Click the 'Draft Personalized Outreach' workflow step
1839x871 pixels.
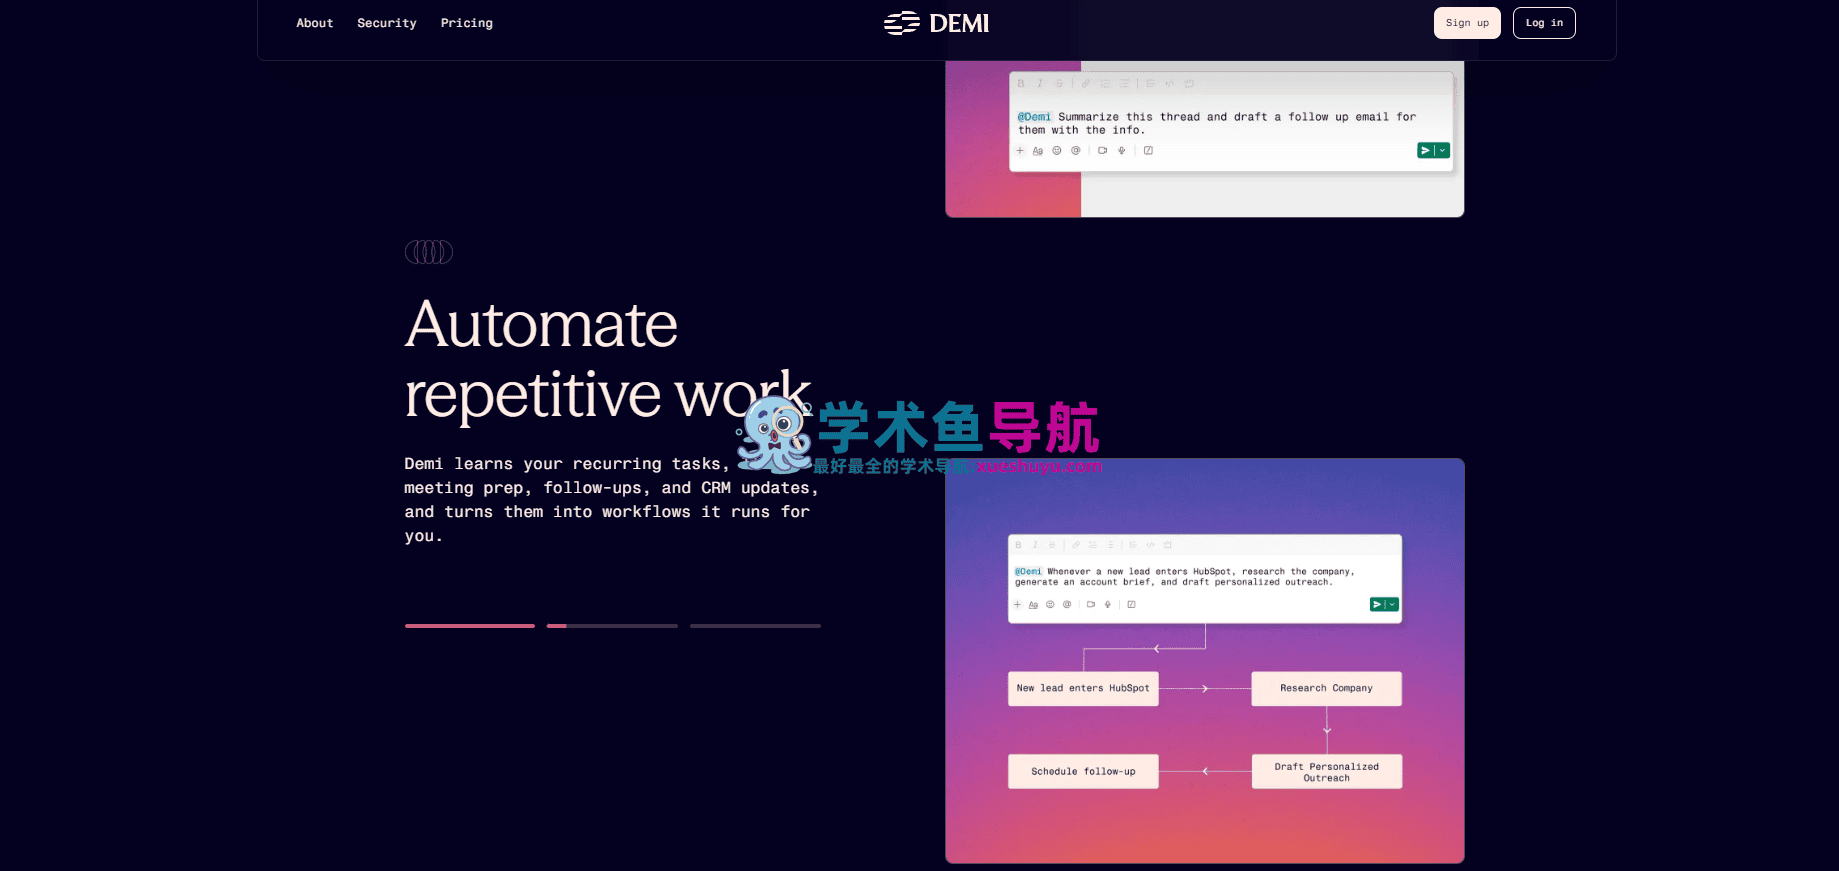coord(1327,772)
